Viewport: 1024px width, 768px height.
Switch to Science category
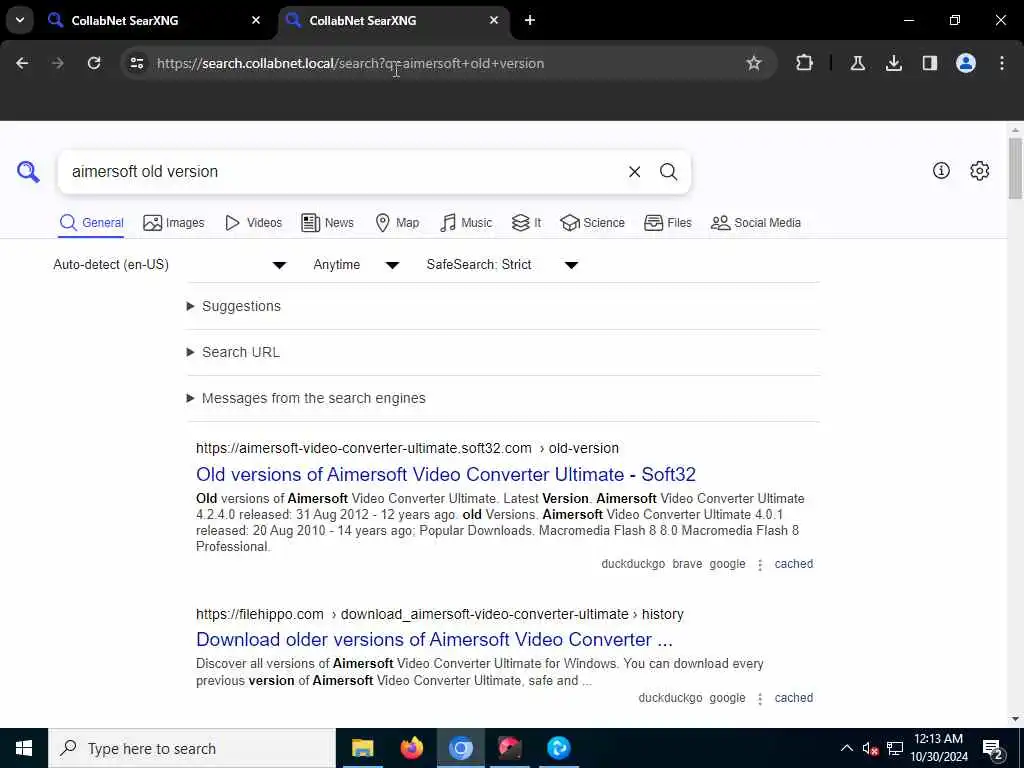point(592,223)
